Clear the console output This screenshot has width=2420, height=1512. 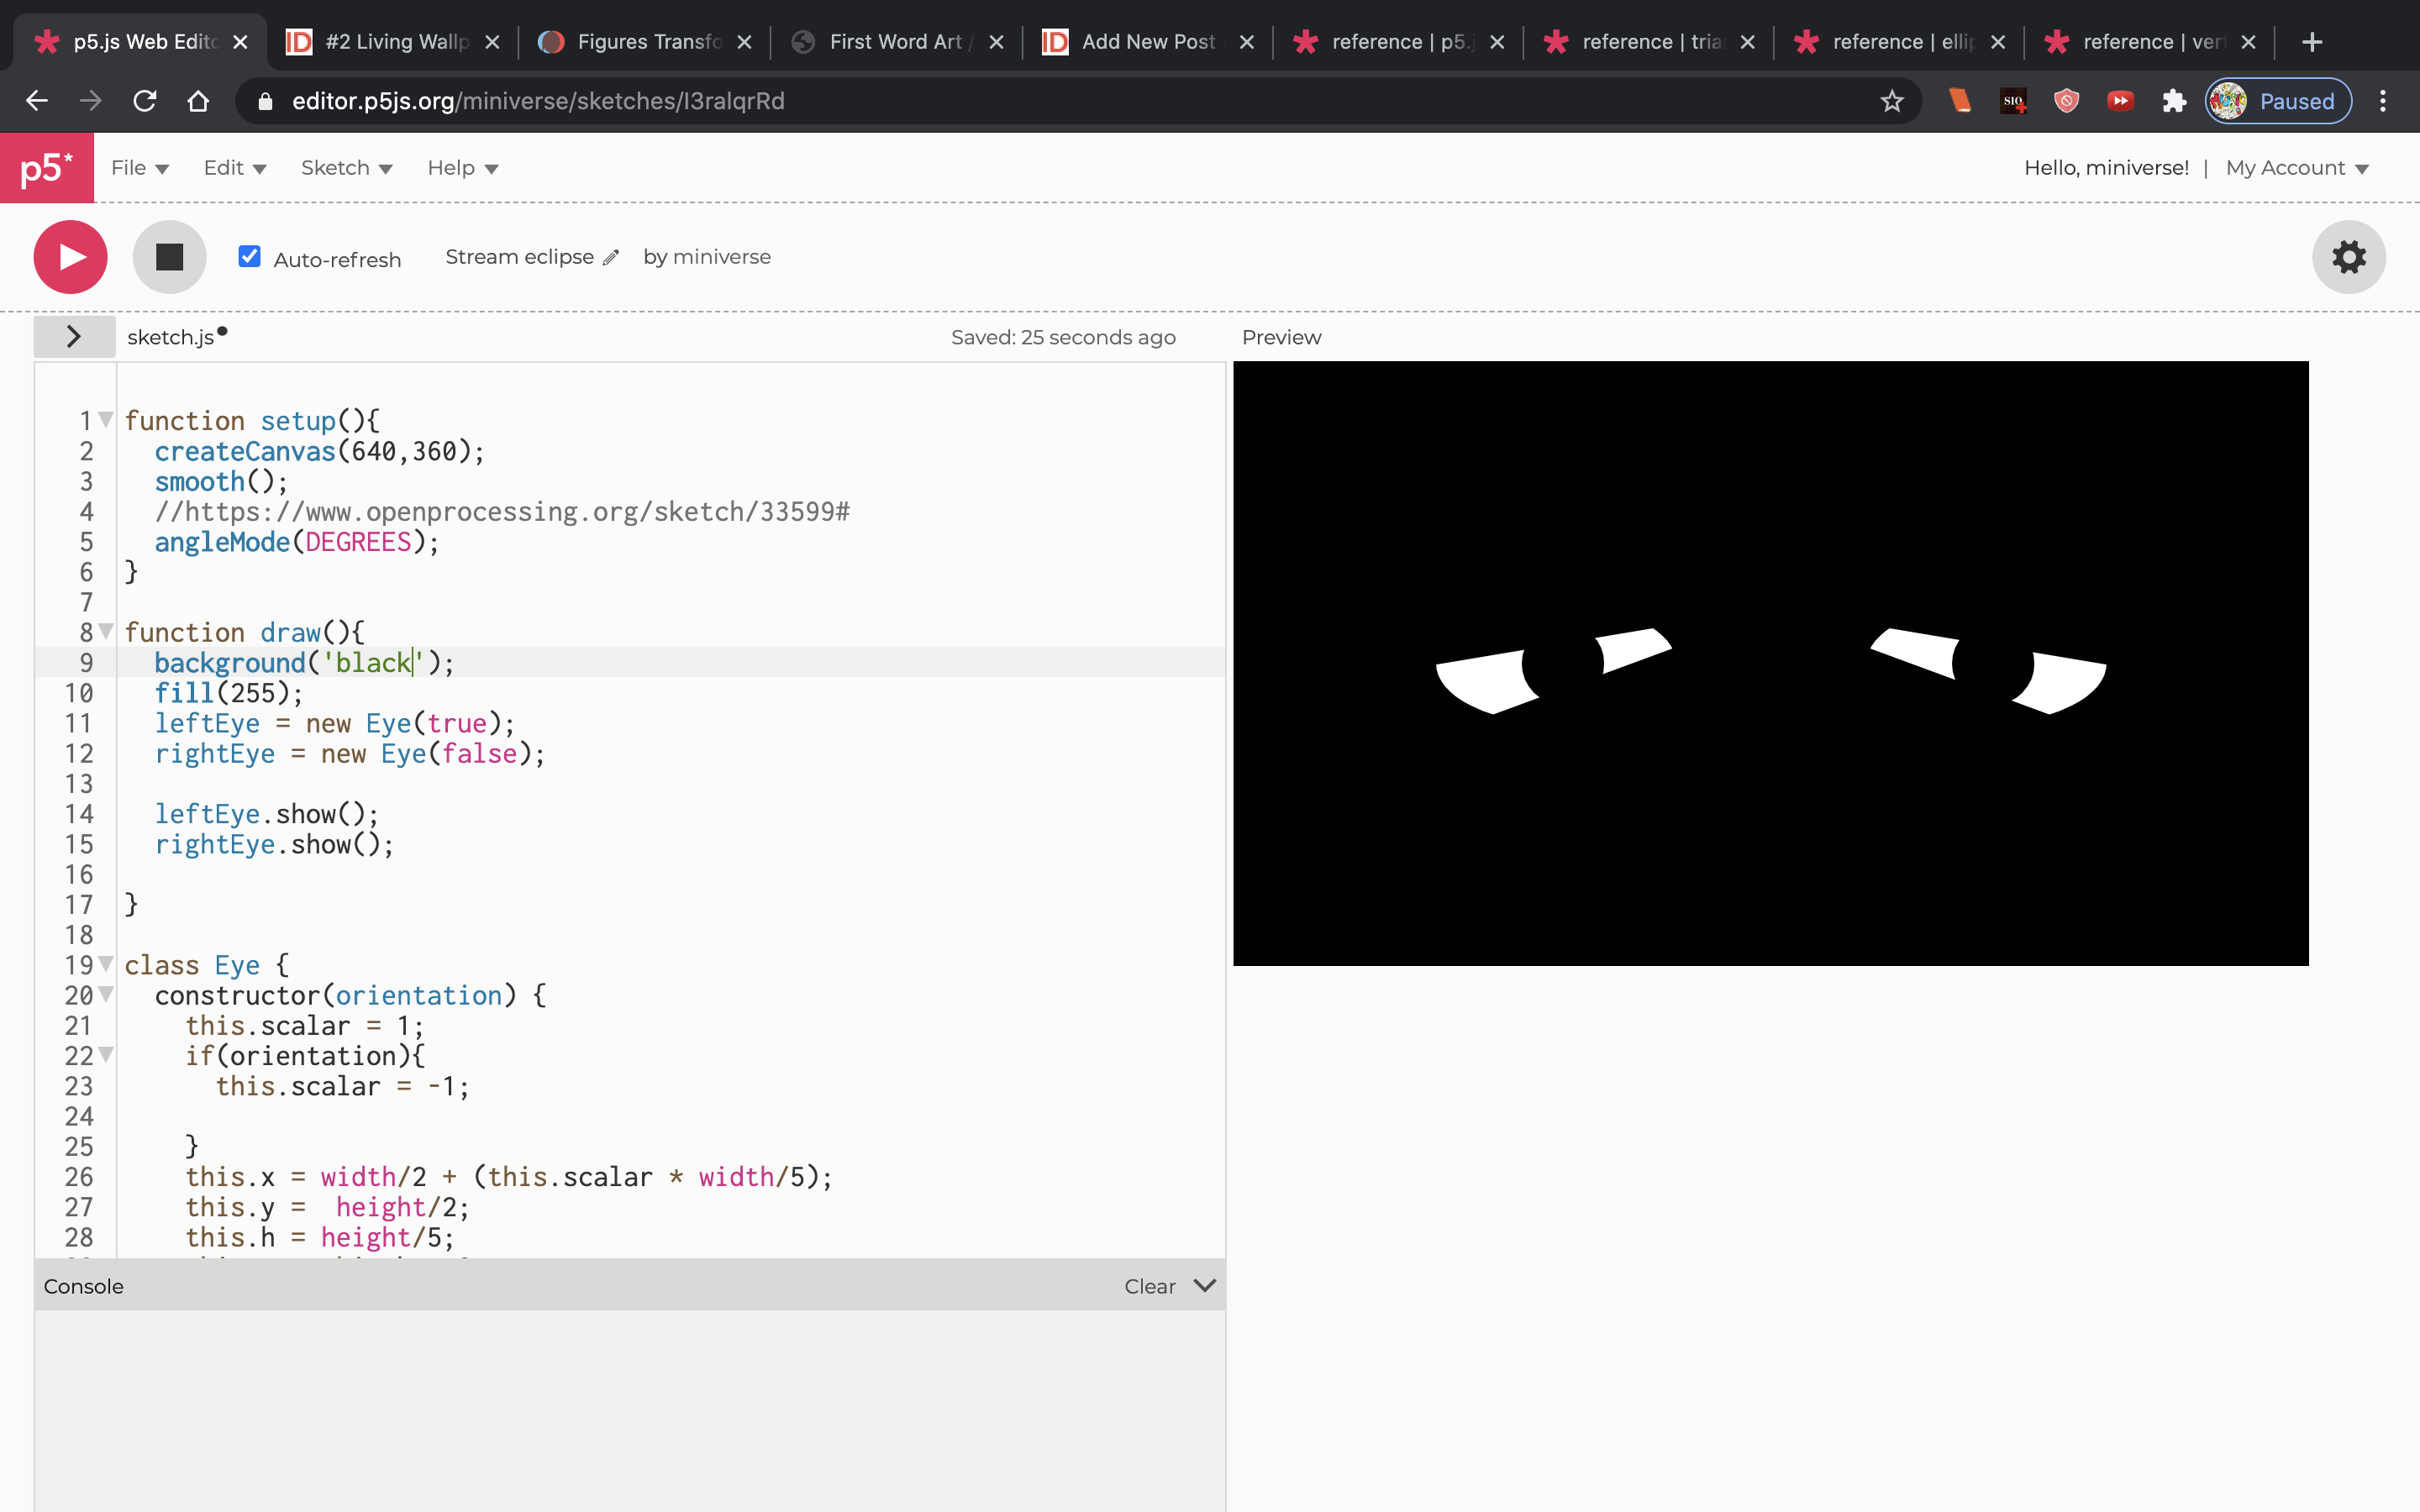click(x=1149, y=1286)
